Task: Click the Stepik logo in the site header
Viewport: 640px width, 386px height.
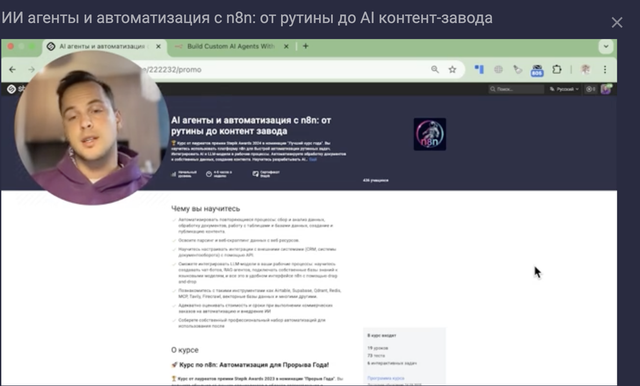Action: pyautogui.click(x=11, y=89)
